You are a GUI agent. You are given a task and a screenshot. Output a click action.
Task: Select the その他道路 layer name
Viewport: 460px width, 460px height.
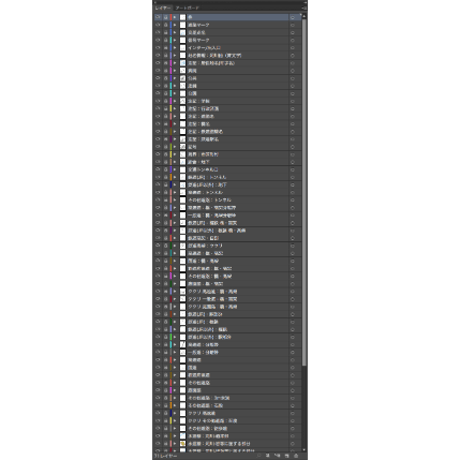click(x=199, y=383)
